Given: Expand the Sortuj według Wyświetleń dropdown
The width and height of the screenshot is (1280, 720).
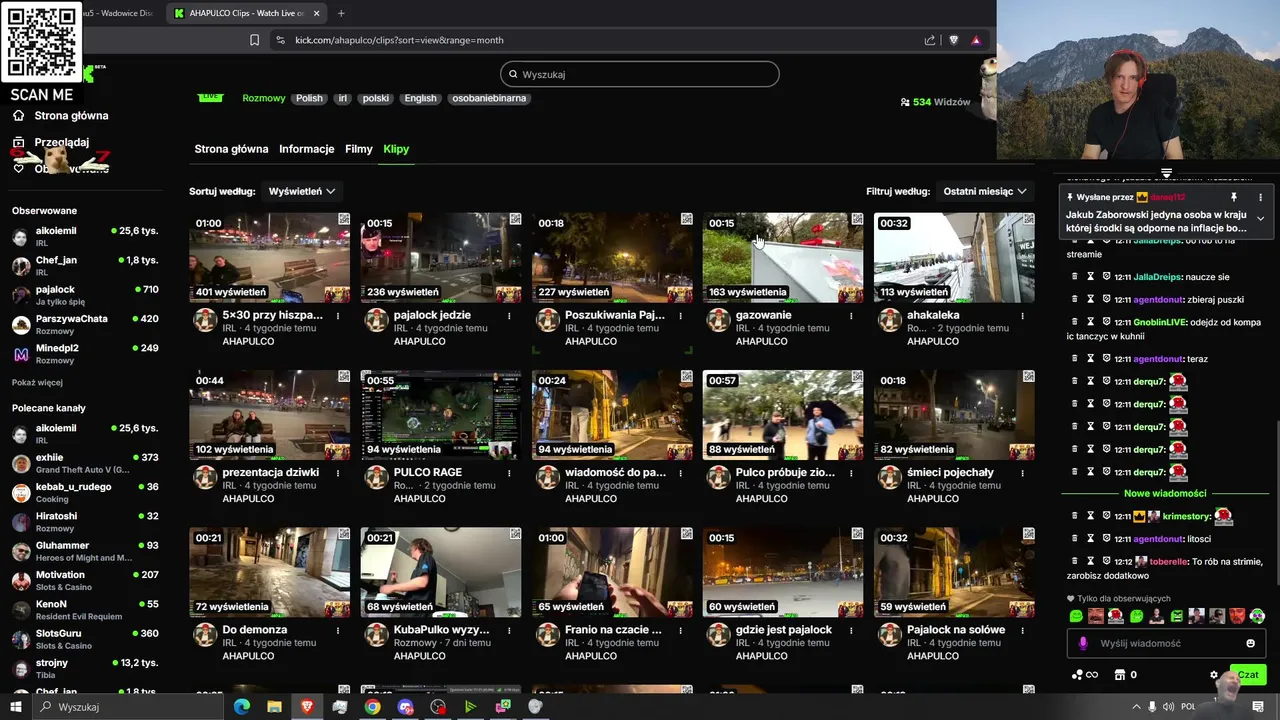Looking at the screenshot, I should pos(302,191).
